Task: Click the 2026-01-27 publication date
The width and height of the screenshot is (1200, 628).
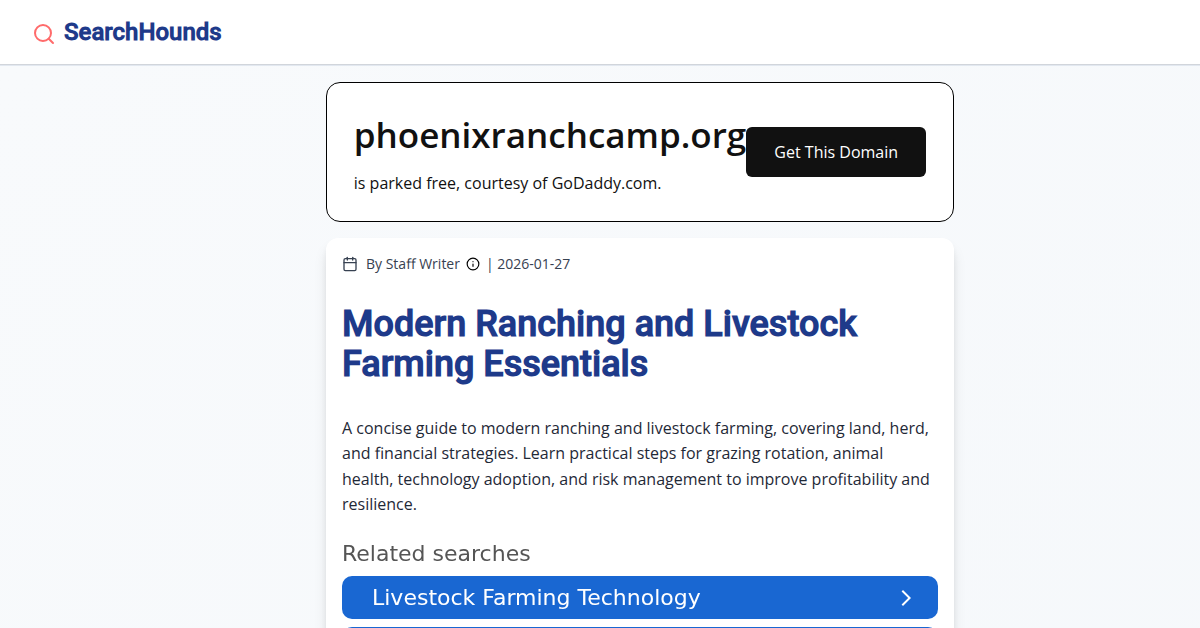Action: (x=533, y=264)
